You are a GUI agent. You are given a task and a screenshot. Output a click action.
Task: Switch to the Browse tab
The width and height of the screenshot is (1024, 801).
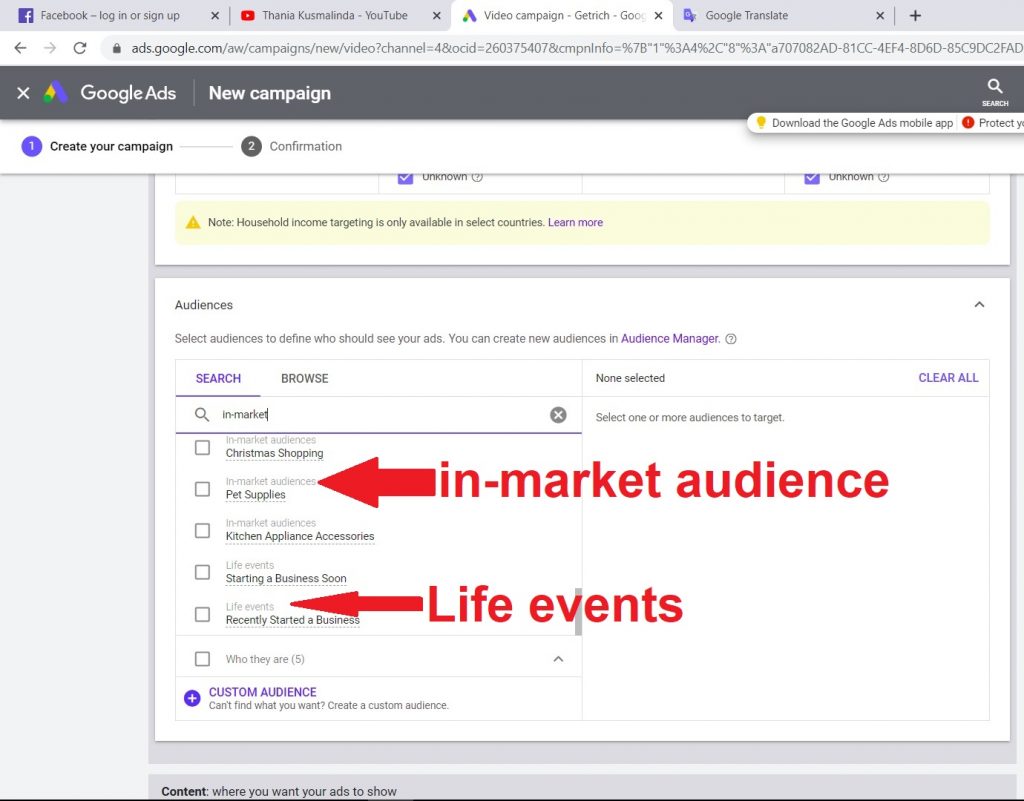(x=304, y=378)
